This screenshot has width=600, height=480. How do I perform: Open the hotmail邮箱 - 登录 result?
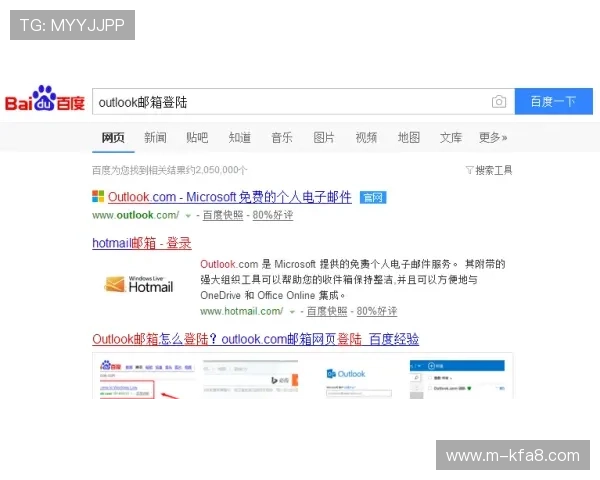tap(142, 243)
